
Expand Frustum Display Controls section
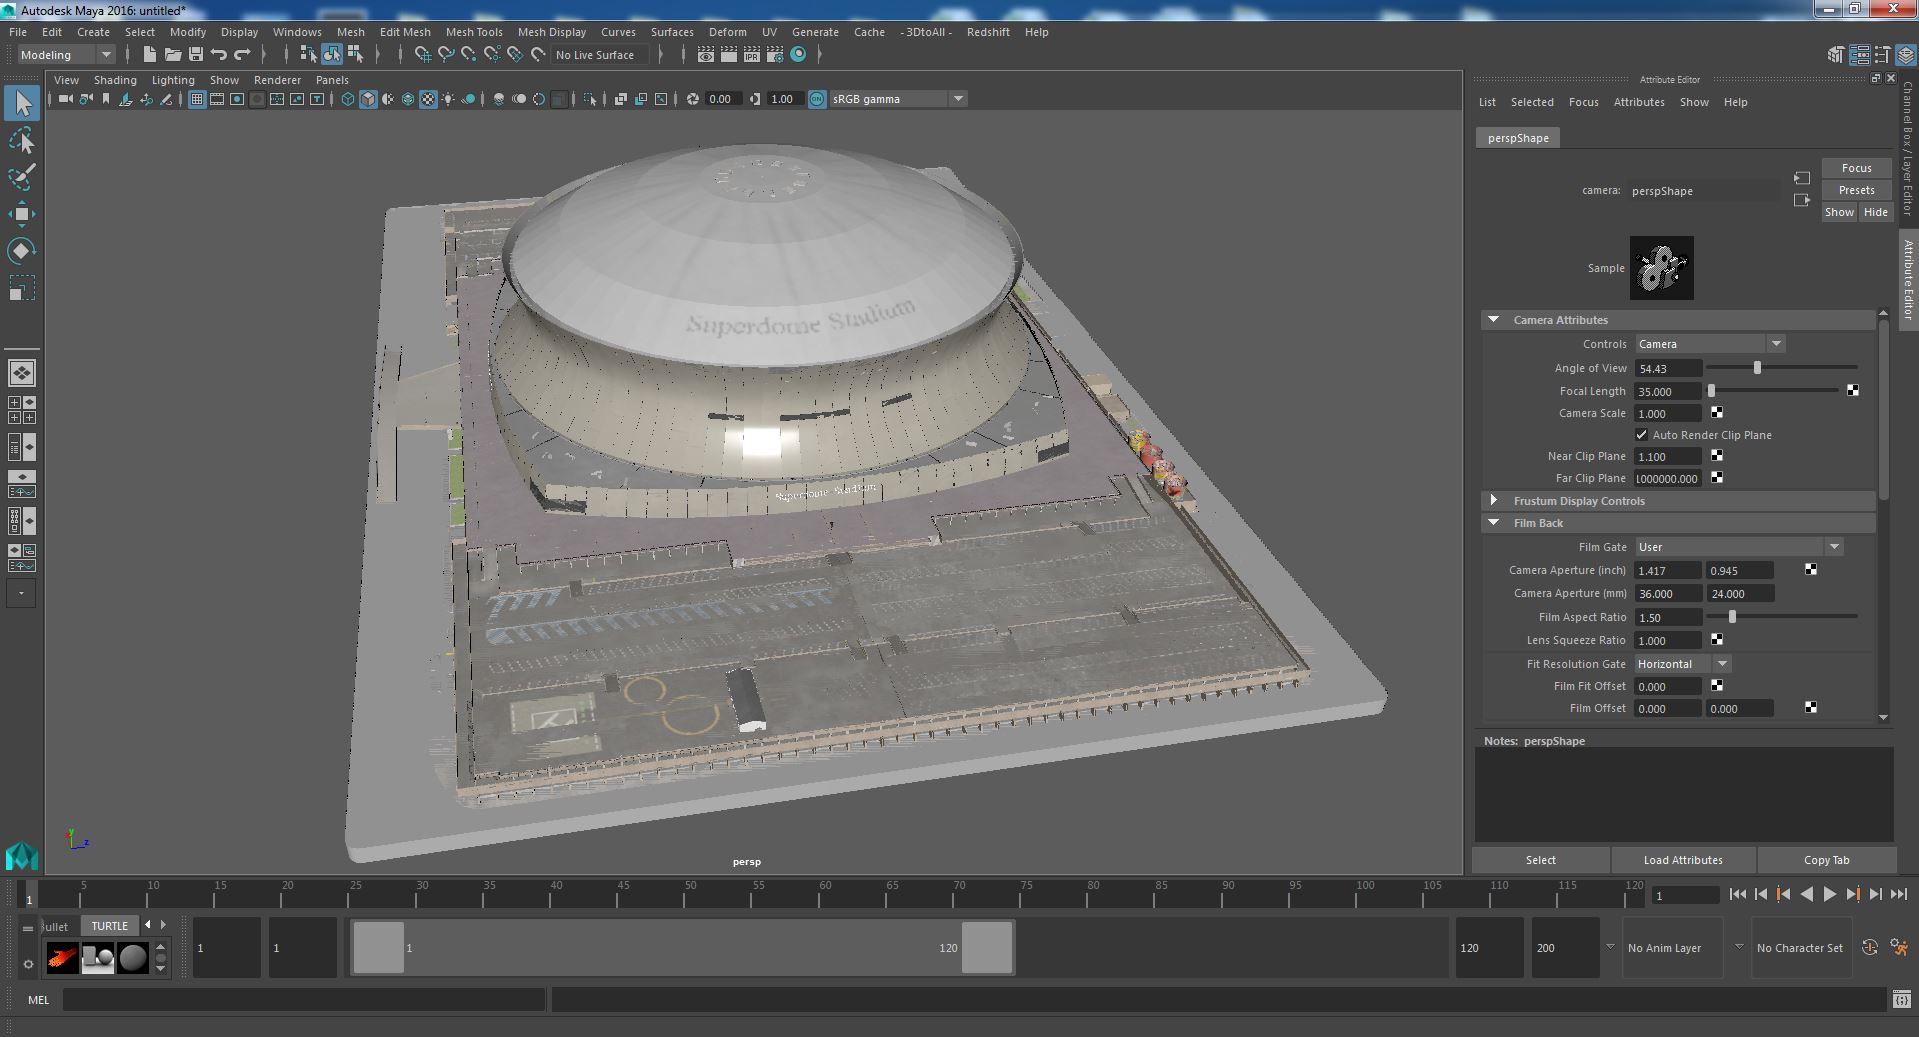(x=1494, y=501)
